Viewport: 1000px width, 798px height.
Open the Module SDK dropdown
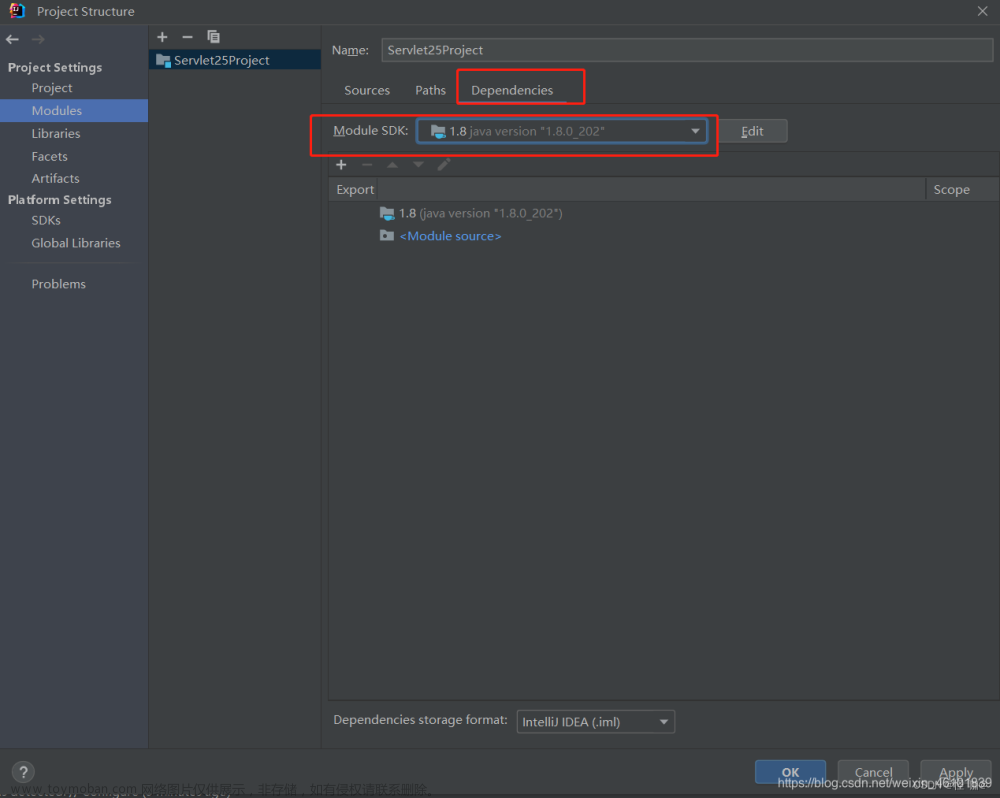(561, 131)
